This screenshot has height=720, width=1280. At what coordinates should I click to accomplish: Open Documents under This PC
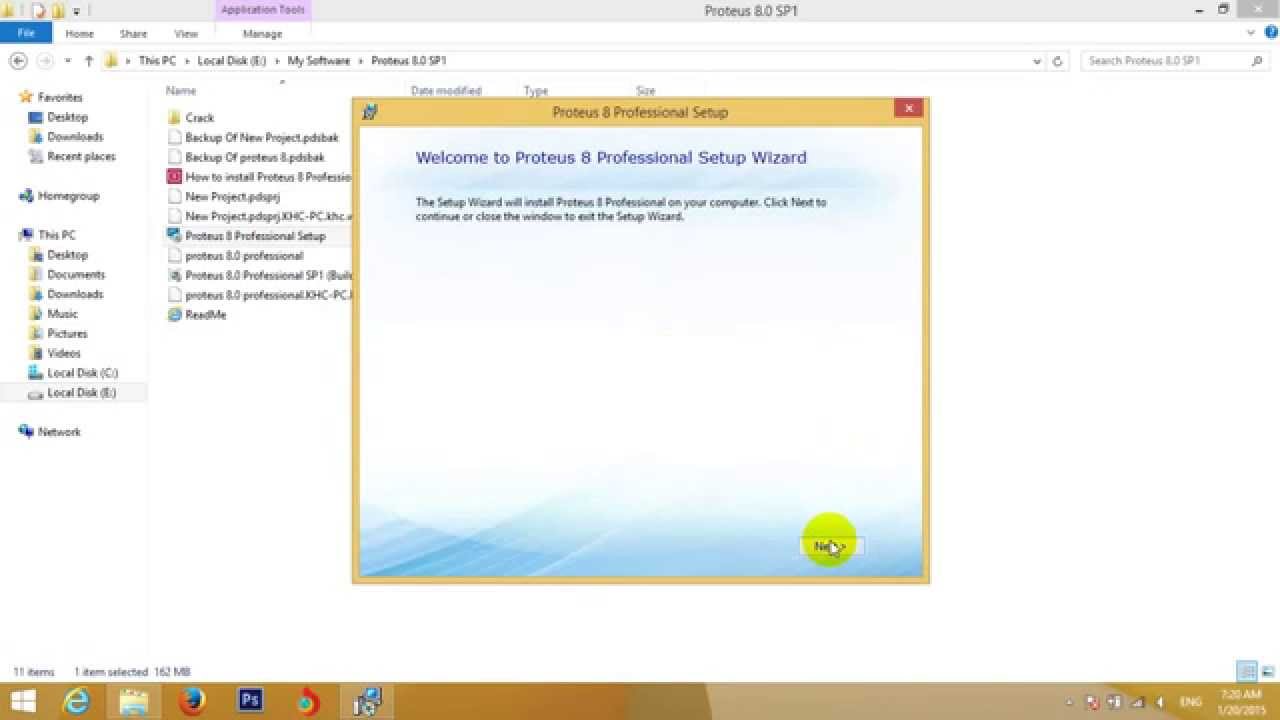tap(76, 274)
